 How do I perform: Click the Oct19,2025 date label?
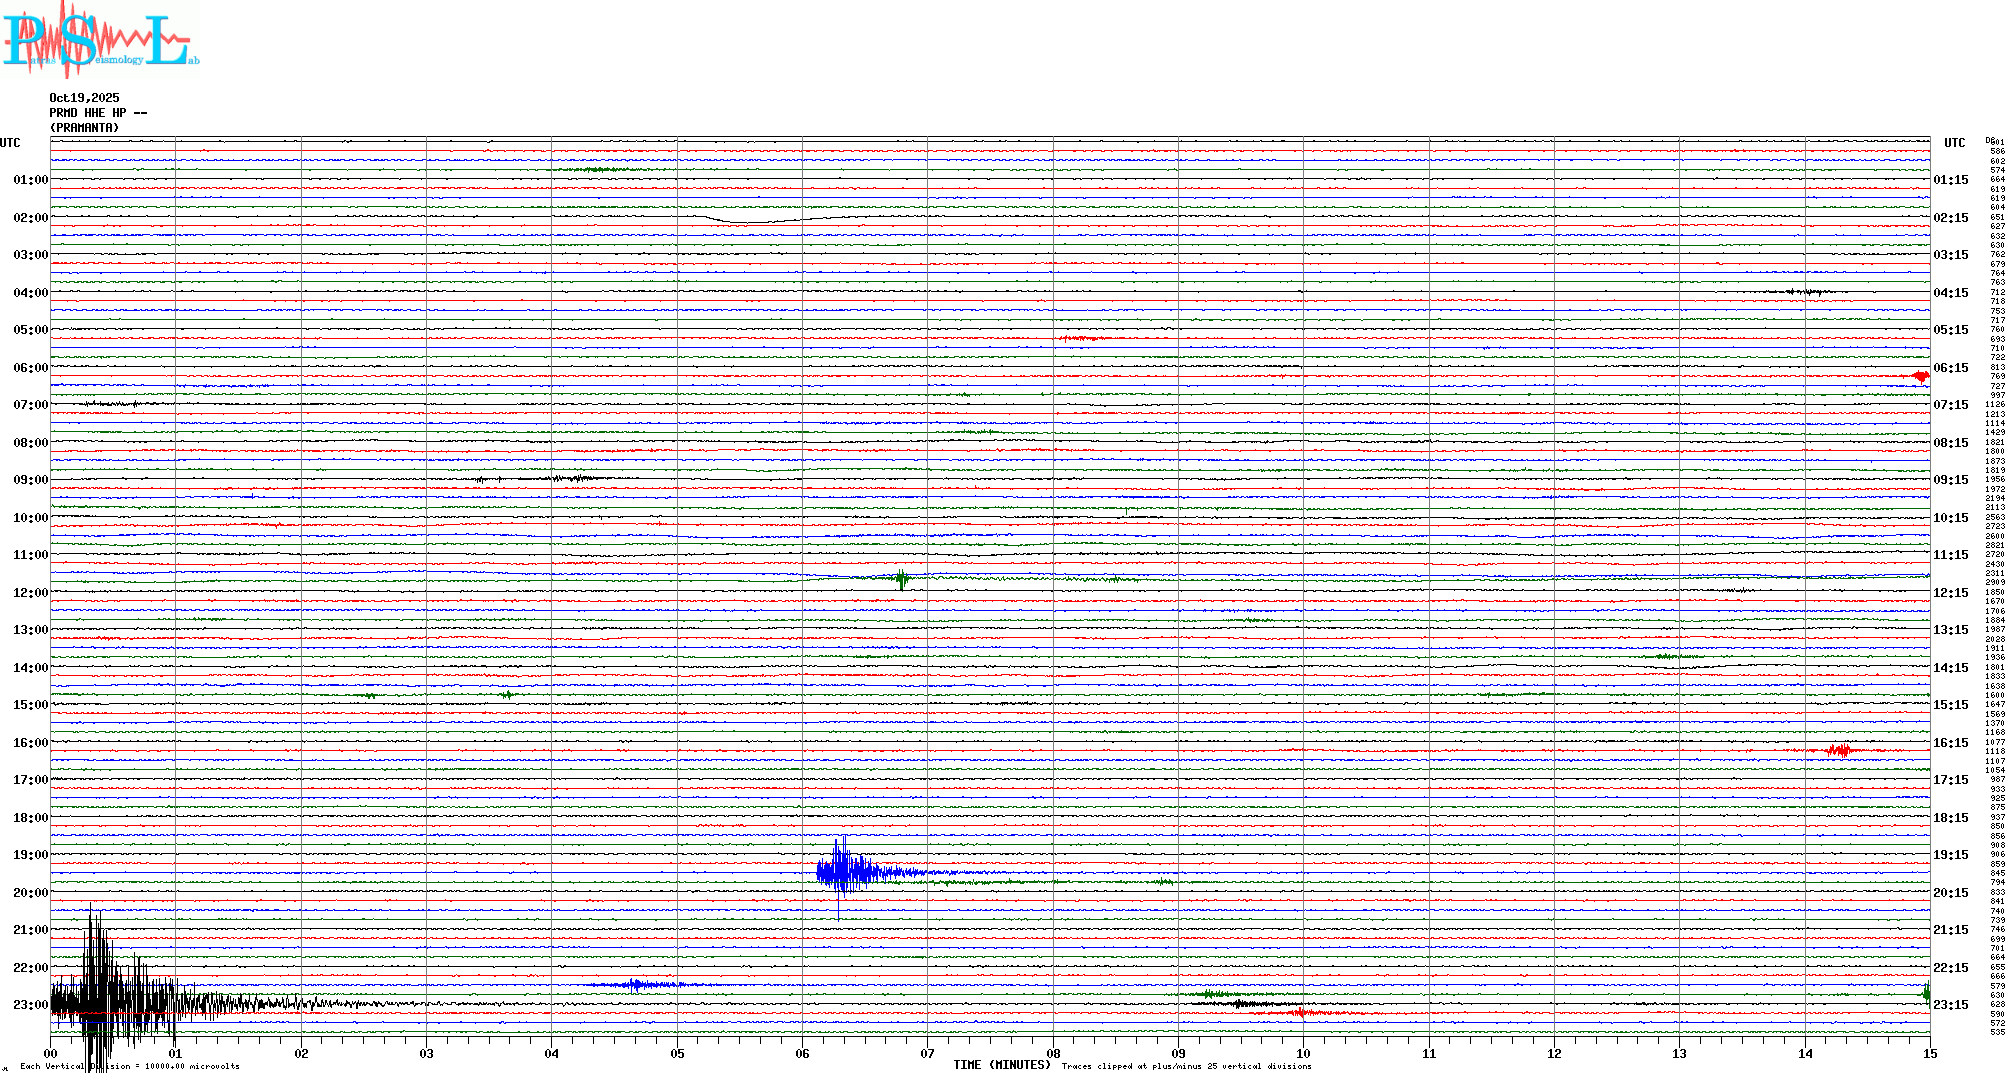tap(84, 98)
